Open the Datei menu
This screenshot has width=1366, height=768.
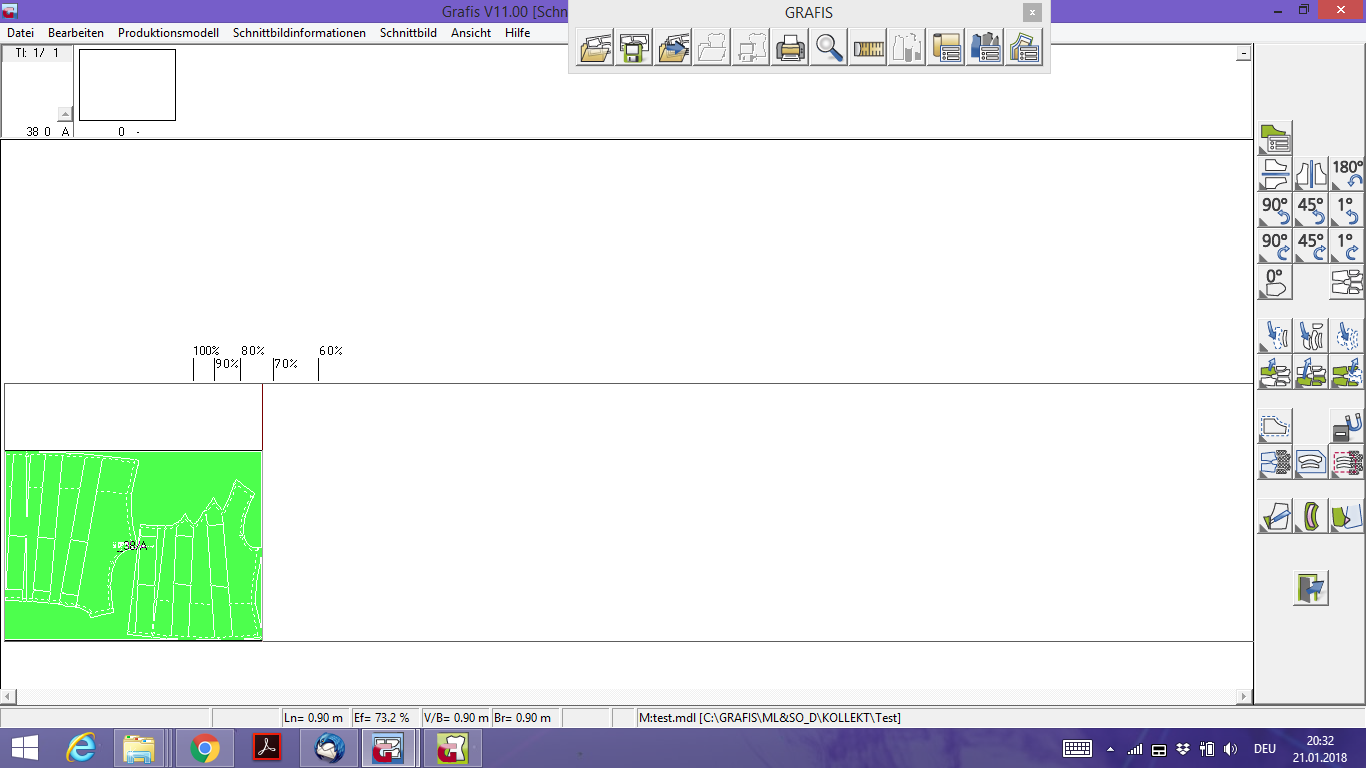pyautogui.click(x=20, y=33)
